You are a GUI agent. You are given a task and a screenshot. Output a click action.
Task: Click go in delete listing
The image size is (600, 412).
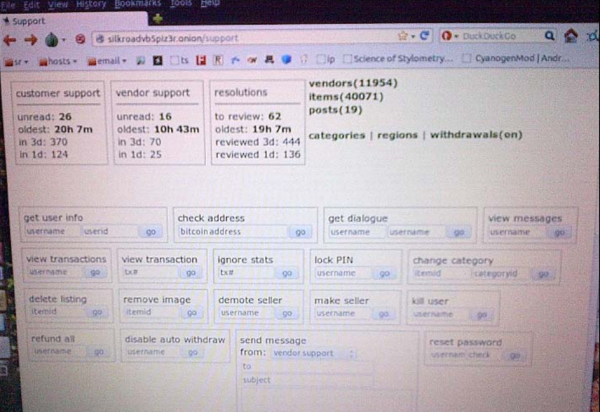coord(97,313)
